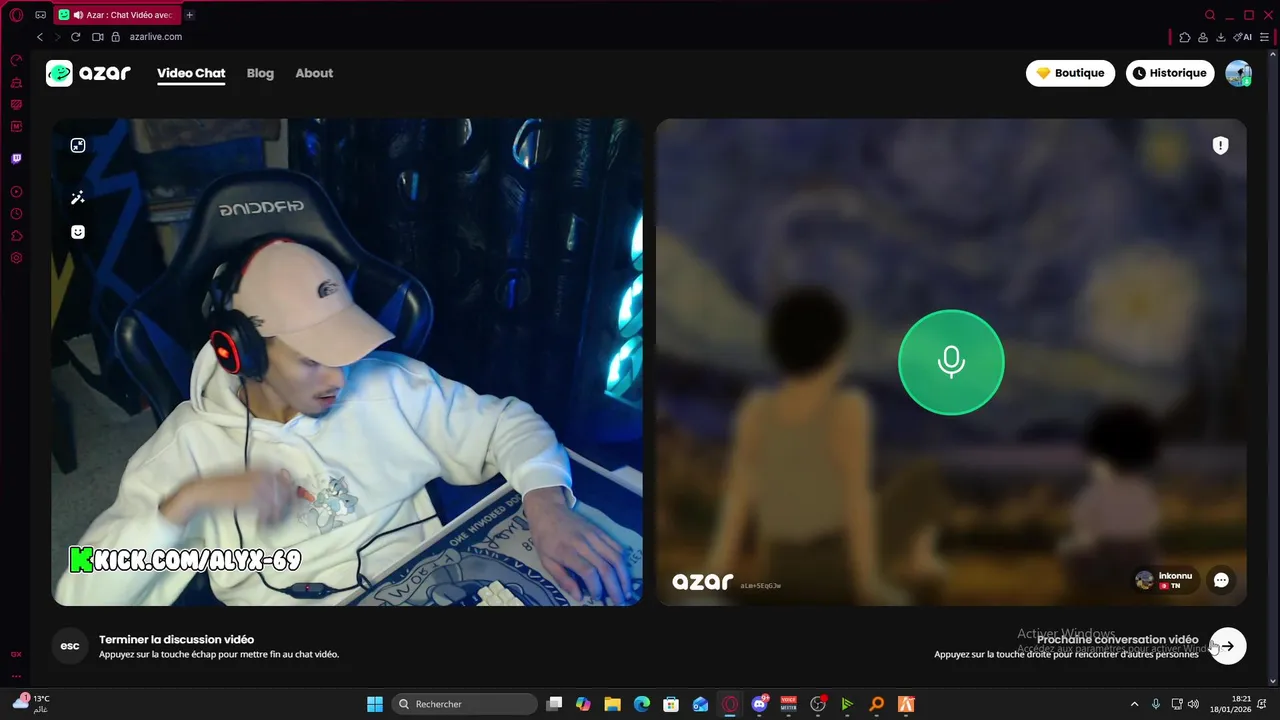This screenshot has width=1280, height=720.
Task: Open Twitch in the Opera sidebar
Action: pyautogui.click(x=16, y=159)
